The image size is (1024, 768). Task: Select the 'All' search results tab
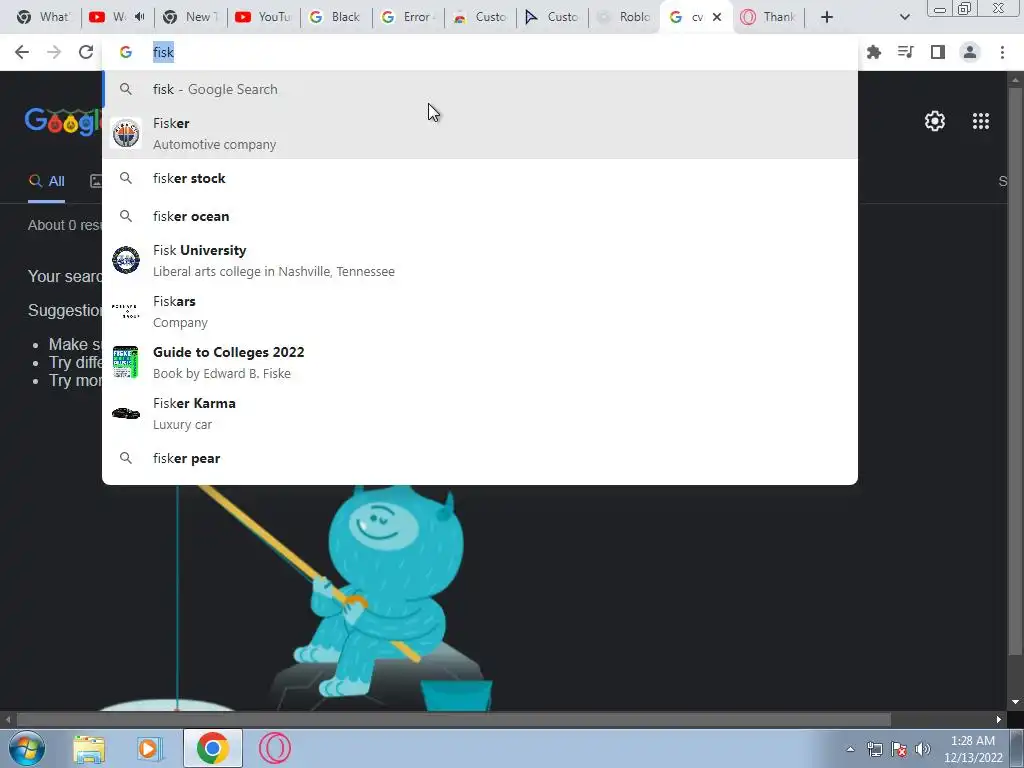tap(46, 181)
